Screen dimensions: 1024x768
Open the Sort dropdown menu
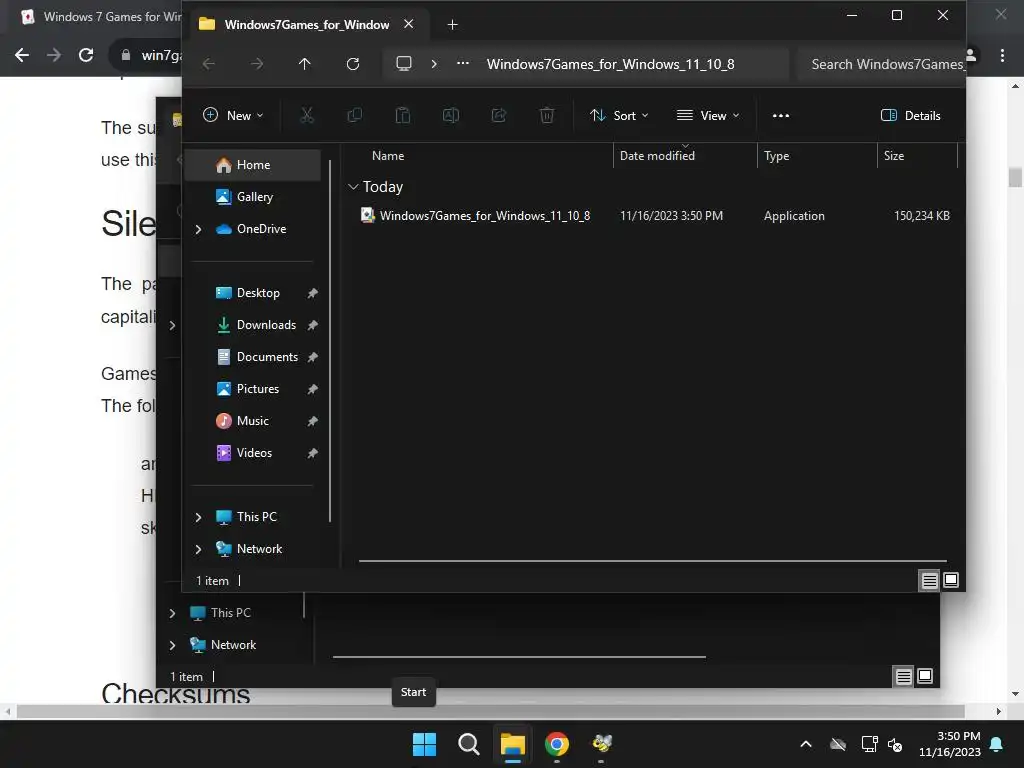click(619, 116)
